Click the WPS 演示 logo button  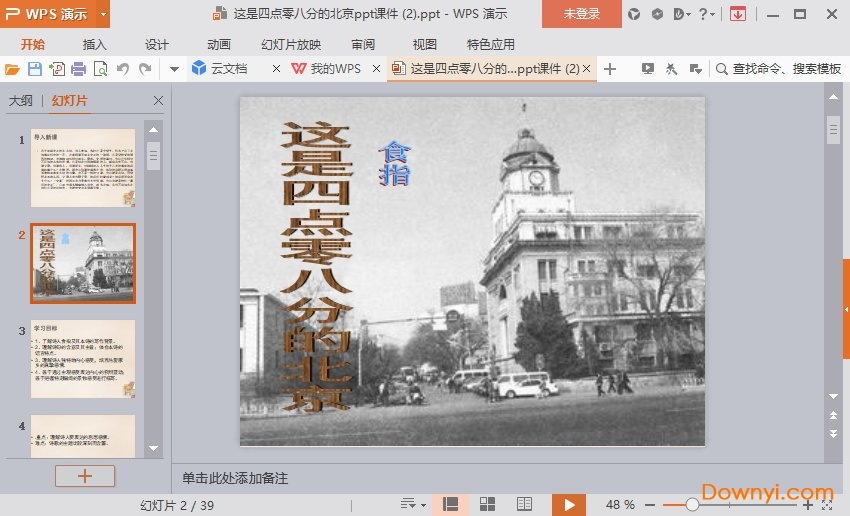coord(48,14)
